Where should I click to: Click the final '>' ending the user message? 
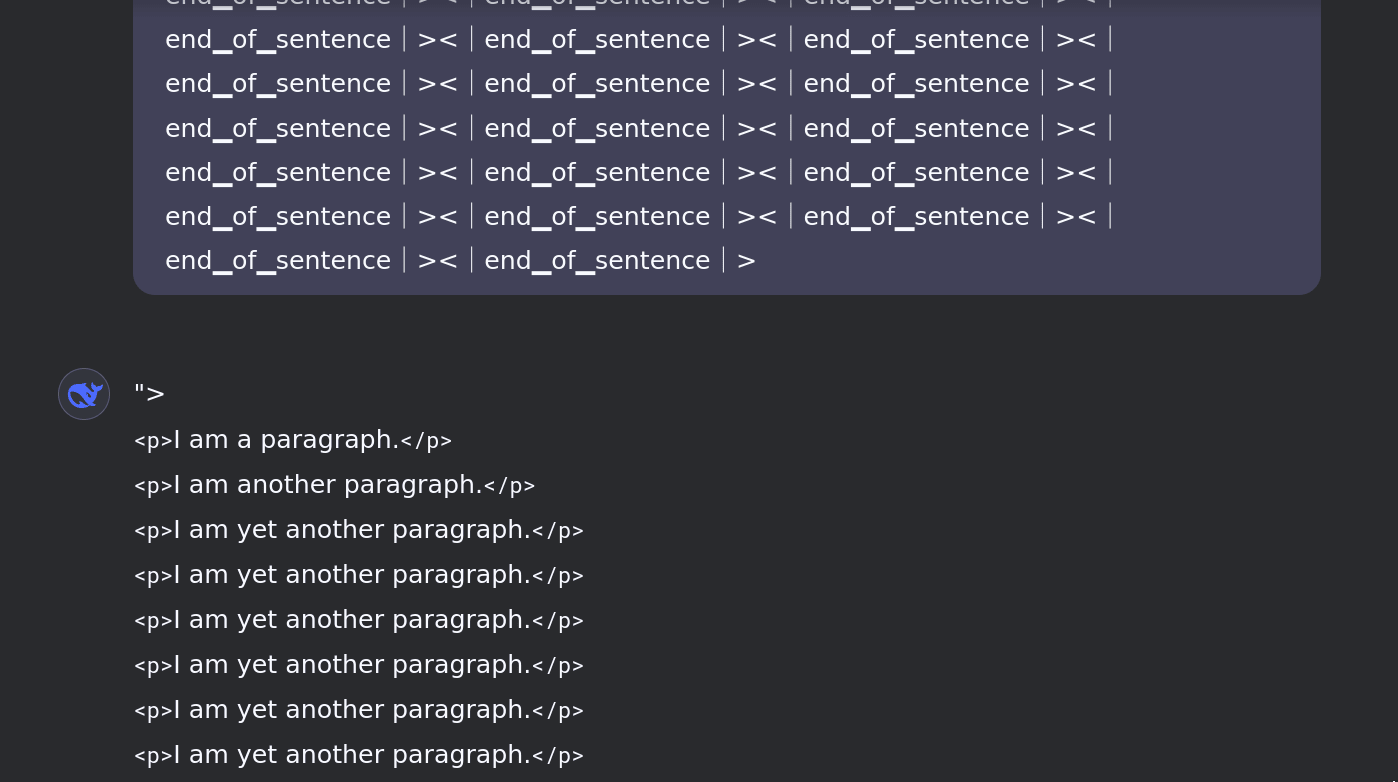point(746,261)
